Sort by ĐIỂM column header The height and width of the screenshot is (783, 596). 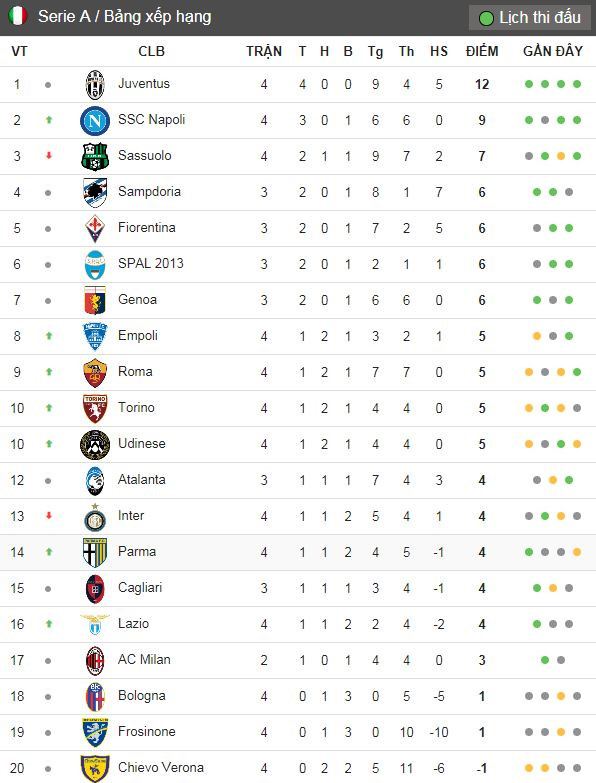tap(482, 51)
